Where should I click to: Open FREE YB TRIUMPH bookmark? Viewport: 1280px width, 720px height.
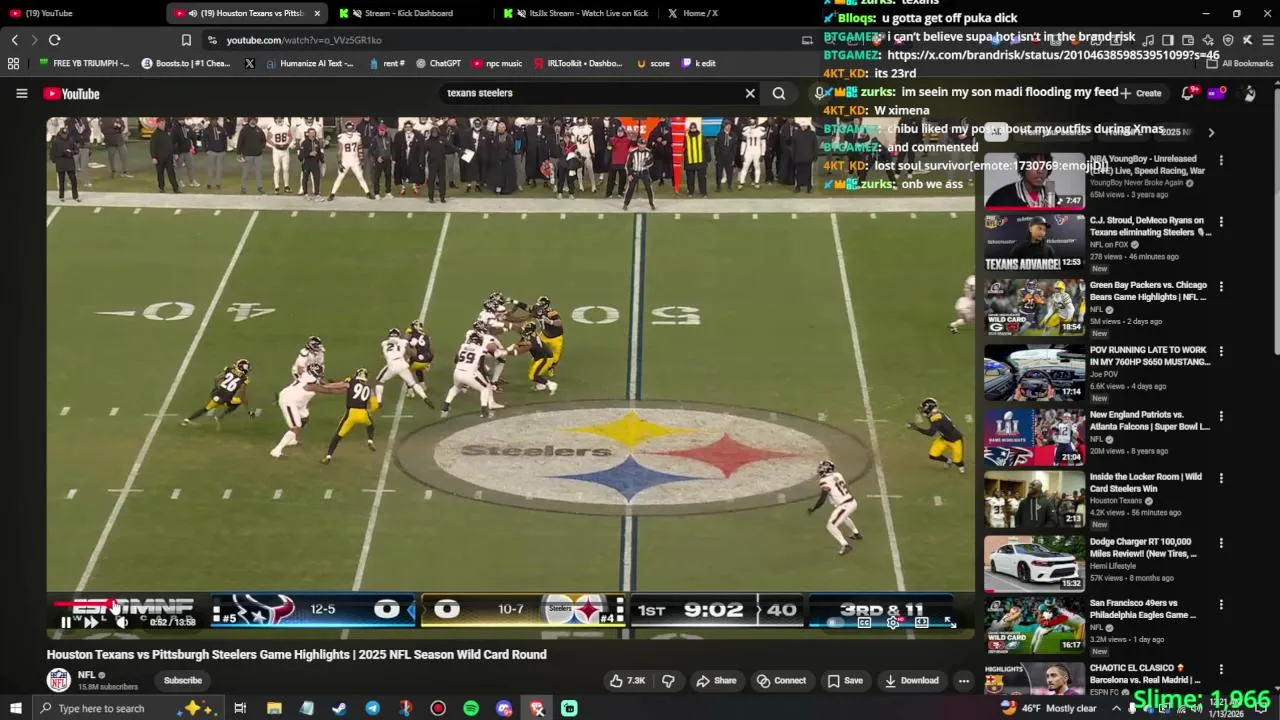coord(83,63)
